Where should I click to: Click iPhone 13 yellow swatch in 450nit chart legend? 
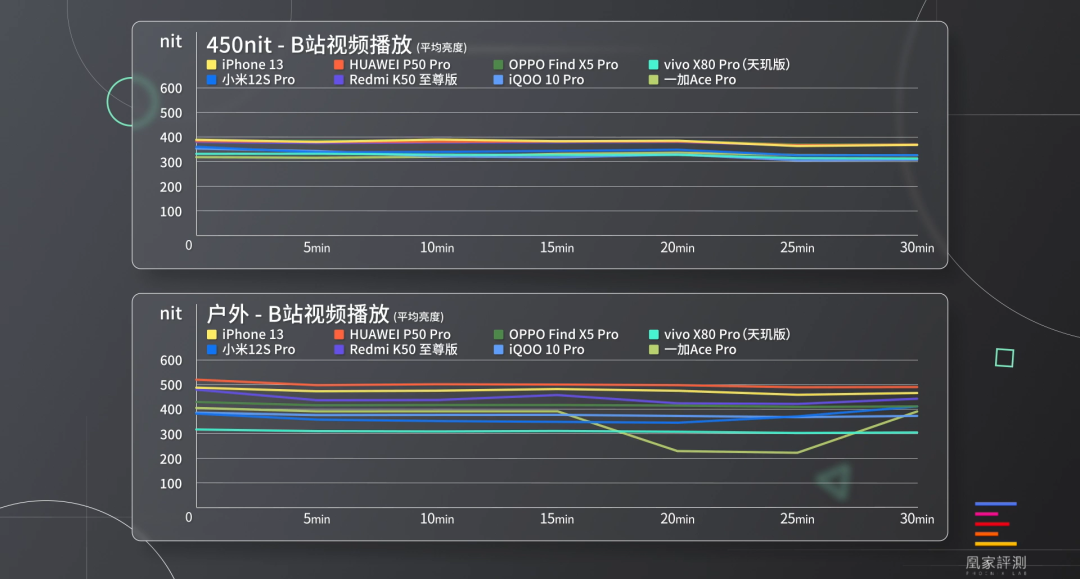pyautogui.click(x=211, y=65)
